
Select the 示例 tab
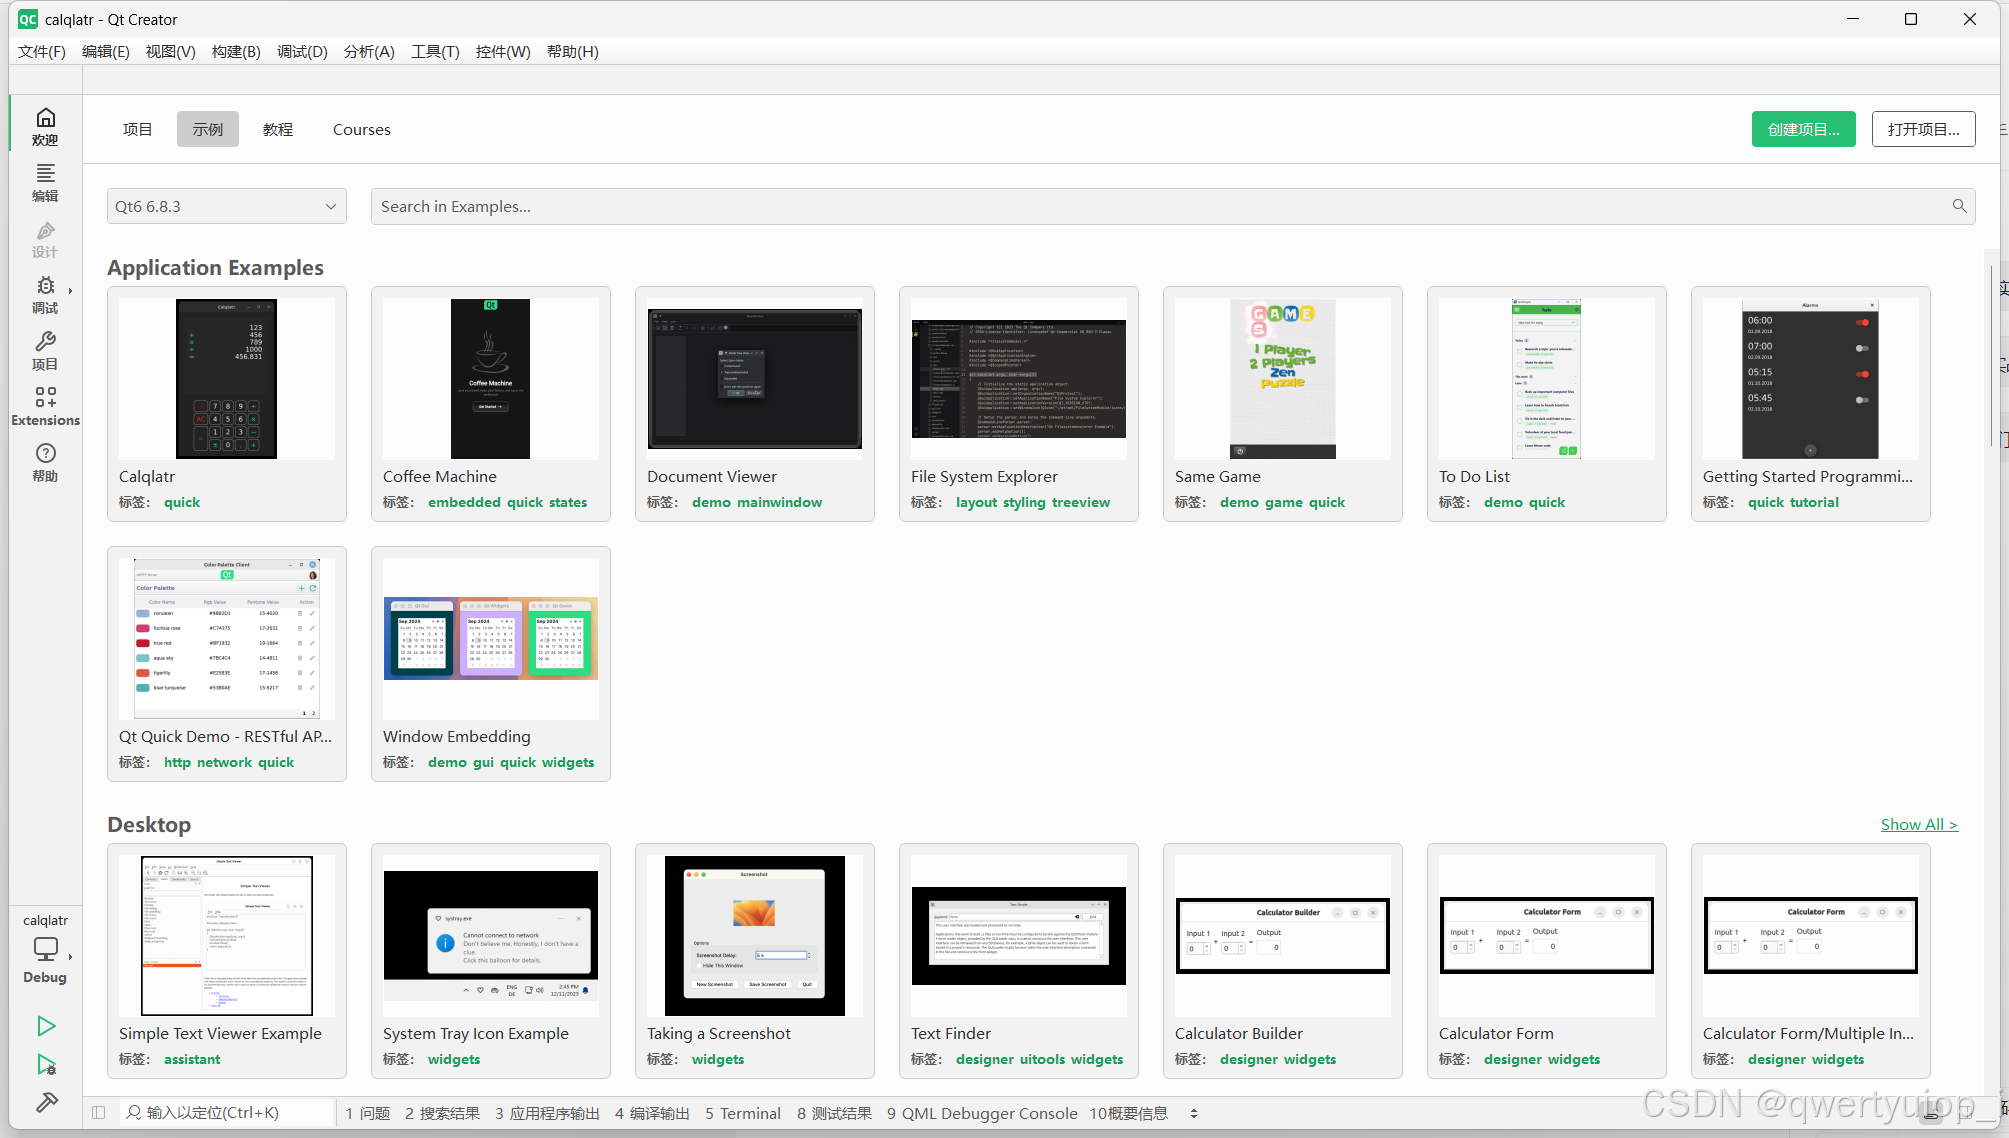click(x=208, y=129)
